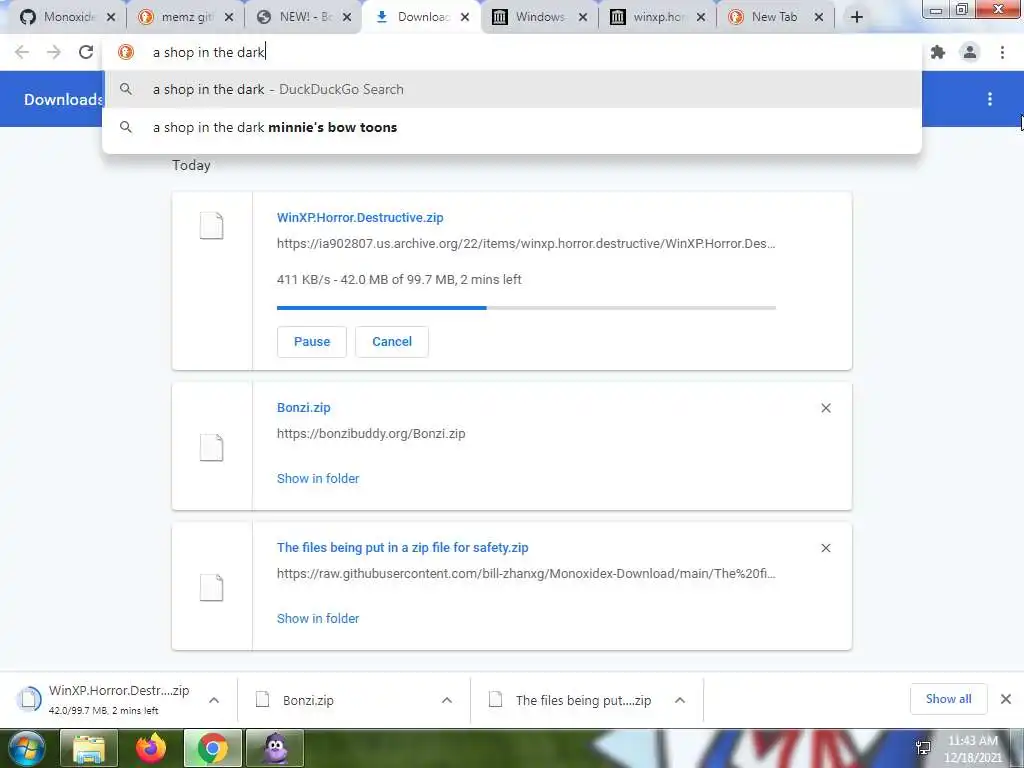This screenshot has width=1024, height=768.
Task: Click file icon of WinXP.Horror.Destructive.zip card
Action: tap(212, 226)
